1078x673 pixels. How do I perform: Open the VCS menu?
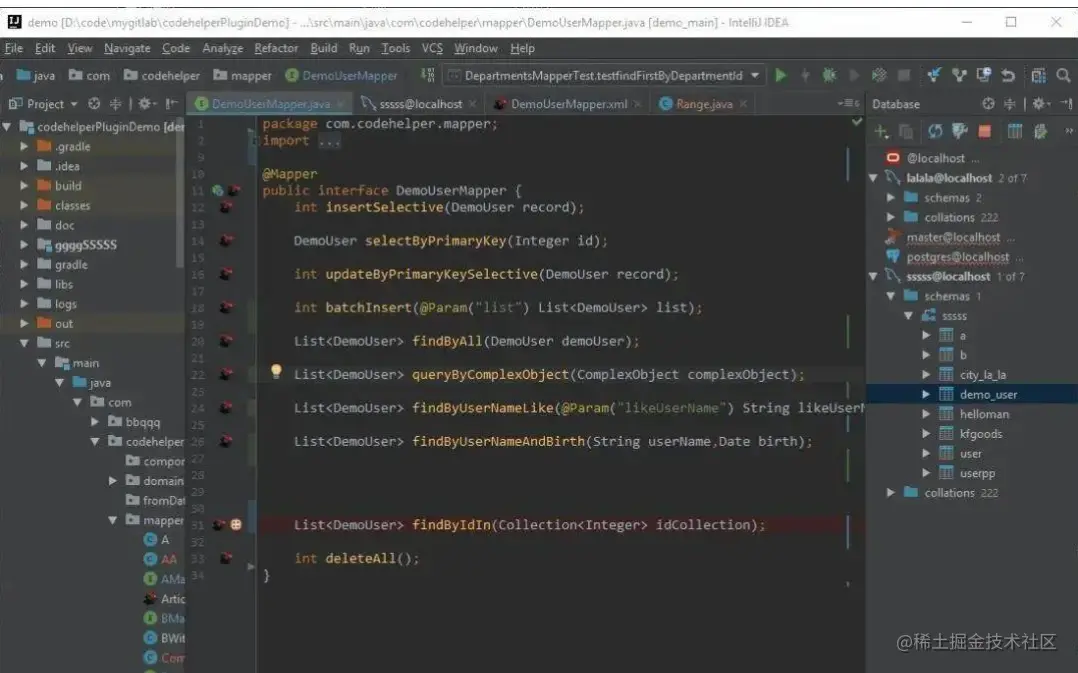[432, 48]
